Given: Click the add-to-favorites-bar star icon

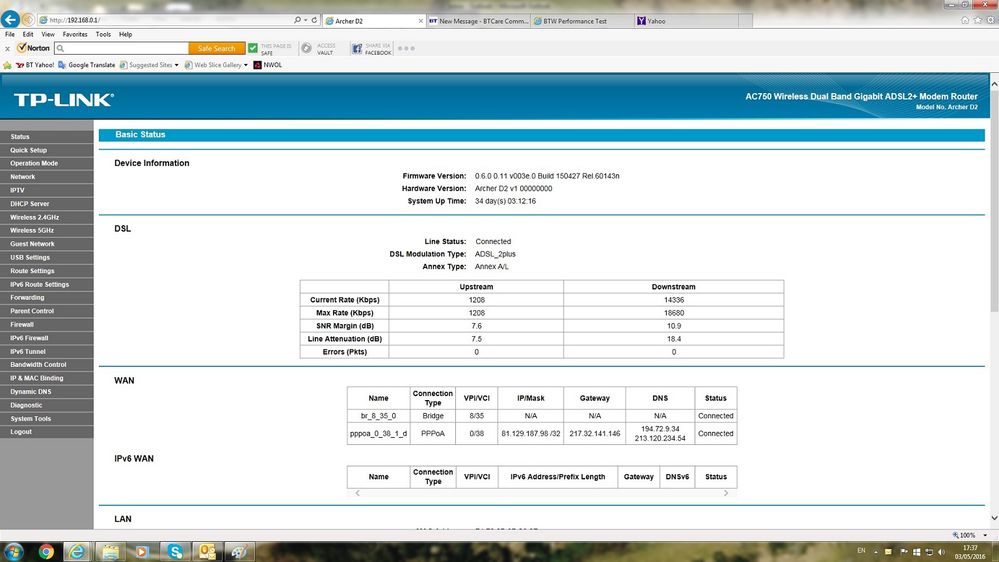Looking at the screenshot, I should click(7, 65).
